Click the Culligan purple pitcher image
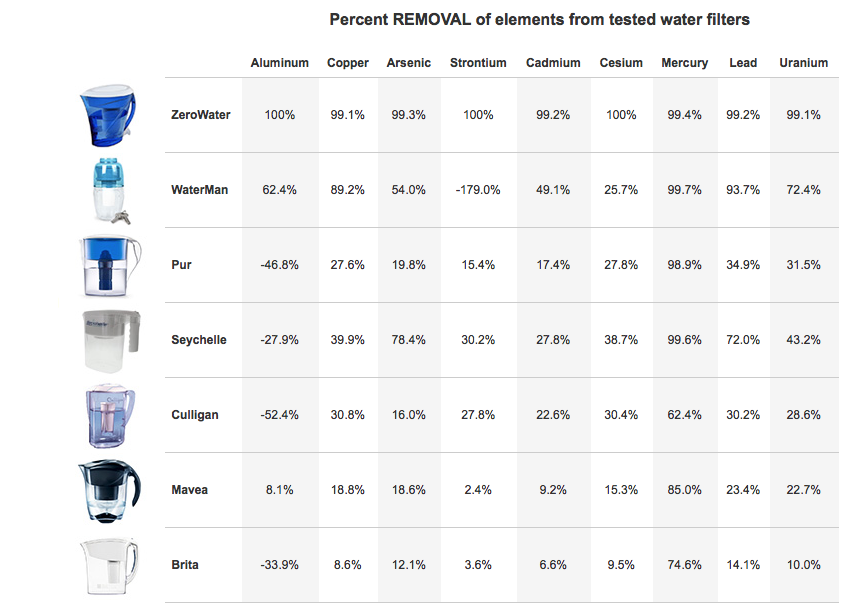The height and width of the screenshot is (615, 860). coord(110,415)
